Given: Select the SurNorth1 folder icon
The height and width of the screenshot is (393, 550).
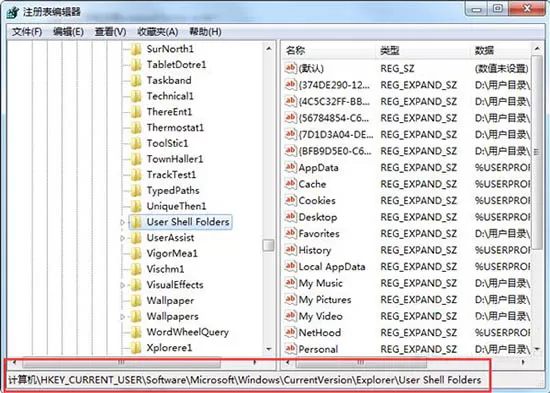Looking at the screenshot, I should click(x=136, y=49).
